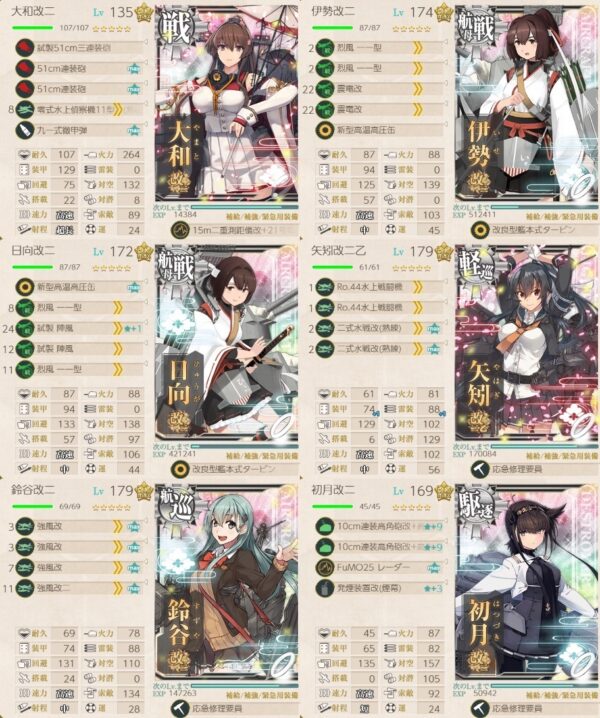Click Yahagi's 応急修理要員 repair hammer icon
This screenshot has width=600, height=718.
point(480,469)
